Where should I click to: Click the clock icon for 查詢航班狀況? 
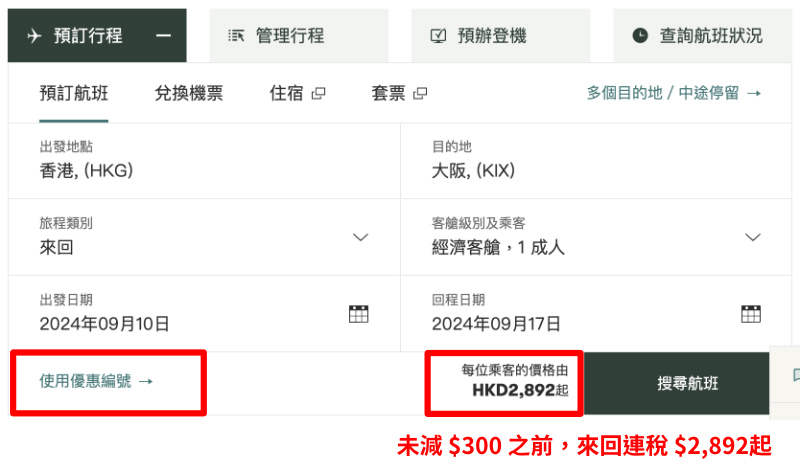click(640, 36)
